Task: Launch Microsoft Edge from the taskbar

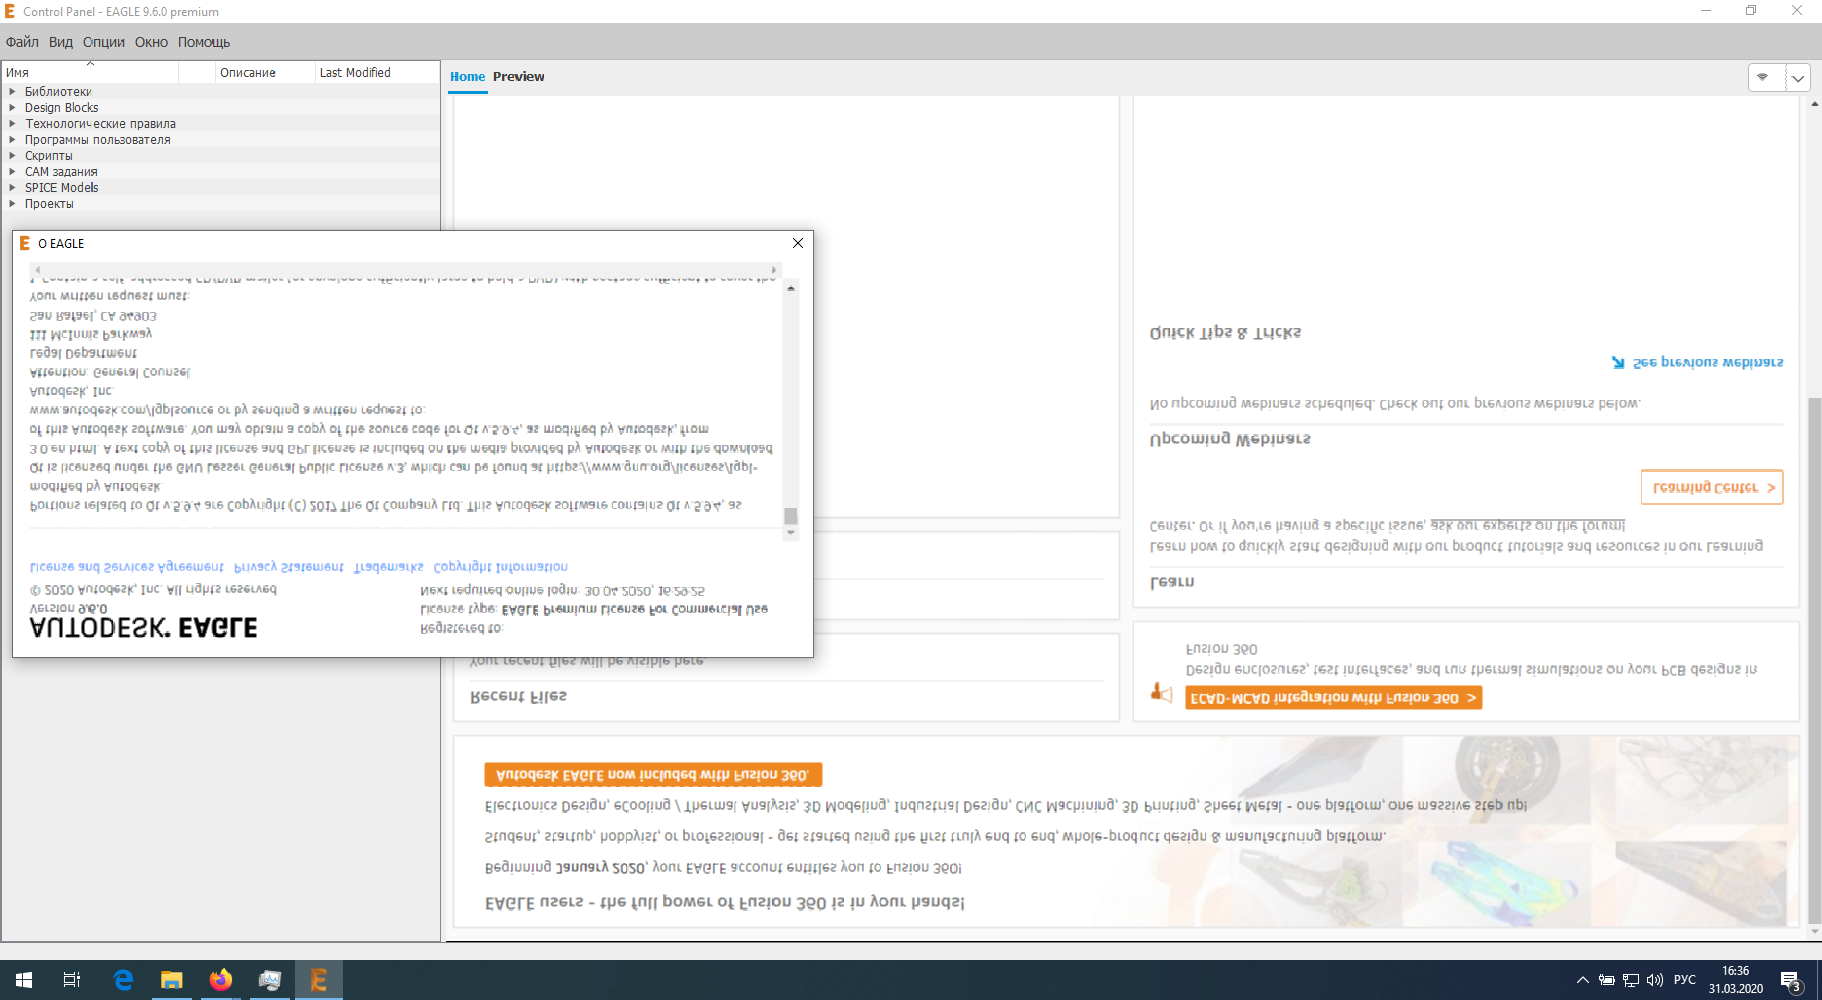Action: click(123, 980)
